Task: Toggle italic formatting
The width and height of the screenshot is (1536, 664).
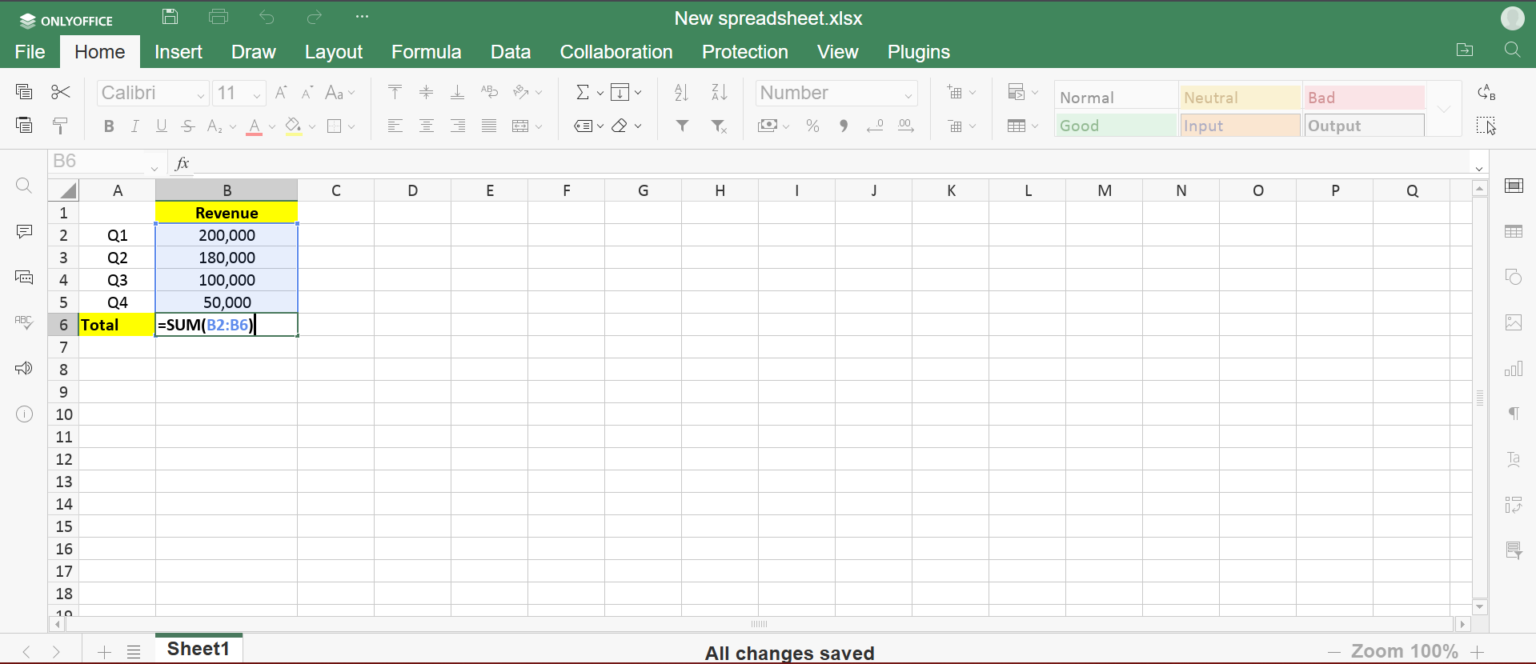Action: pyautogui.click(x=135, y=126)
